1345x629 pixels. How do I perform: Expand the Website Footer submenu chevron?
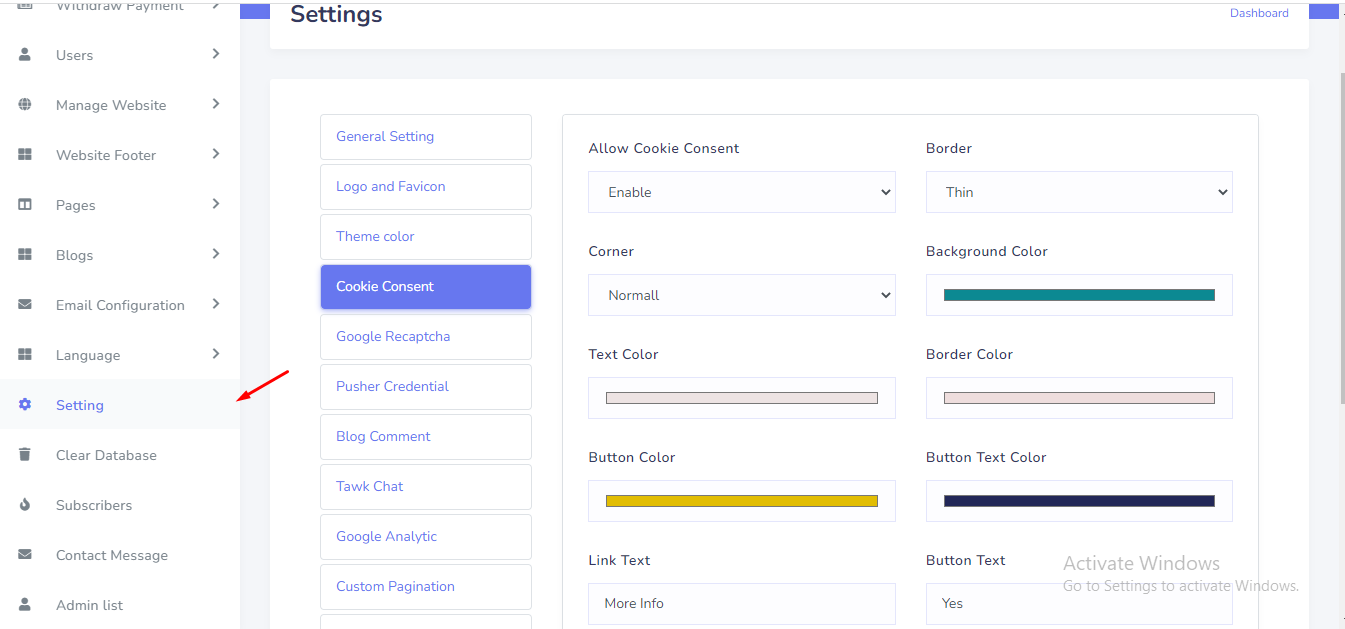[215, 154]
